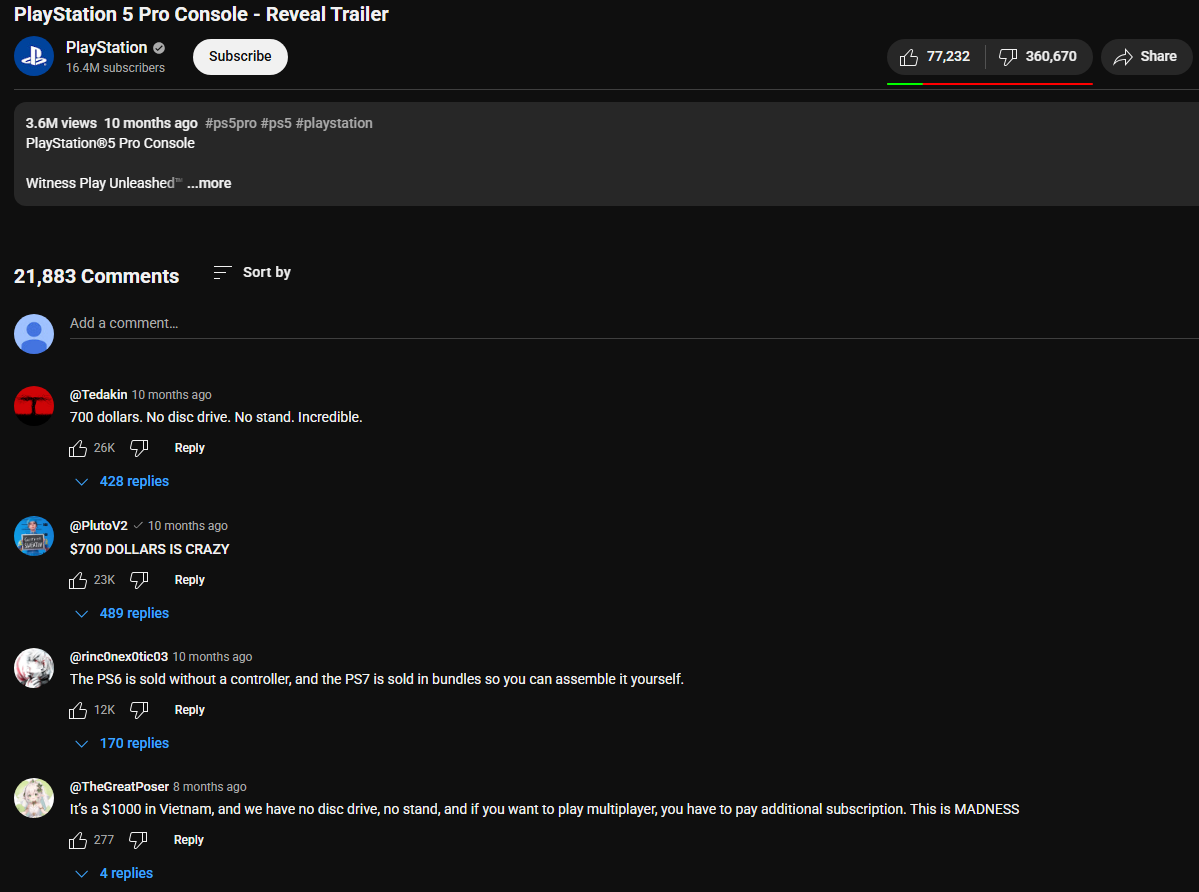Click @rinc0nex0tic03's 10 months ago timestamp

pos(213,657)
